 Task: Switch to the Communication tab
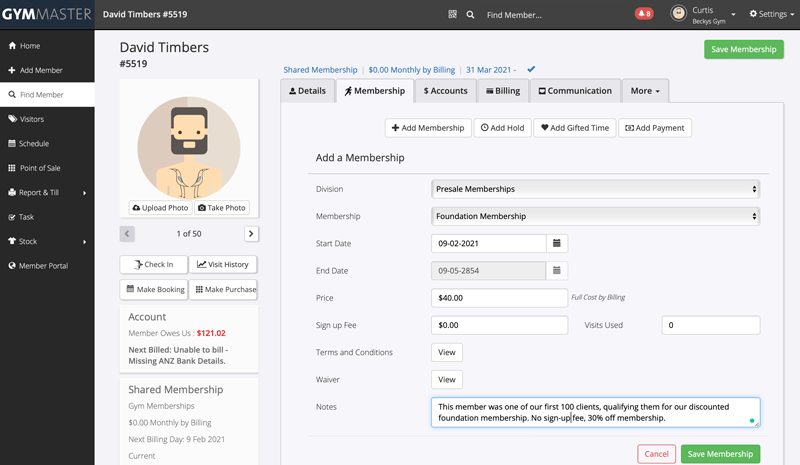click(574, 91)
